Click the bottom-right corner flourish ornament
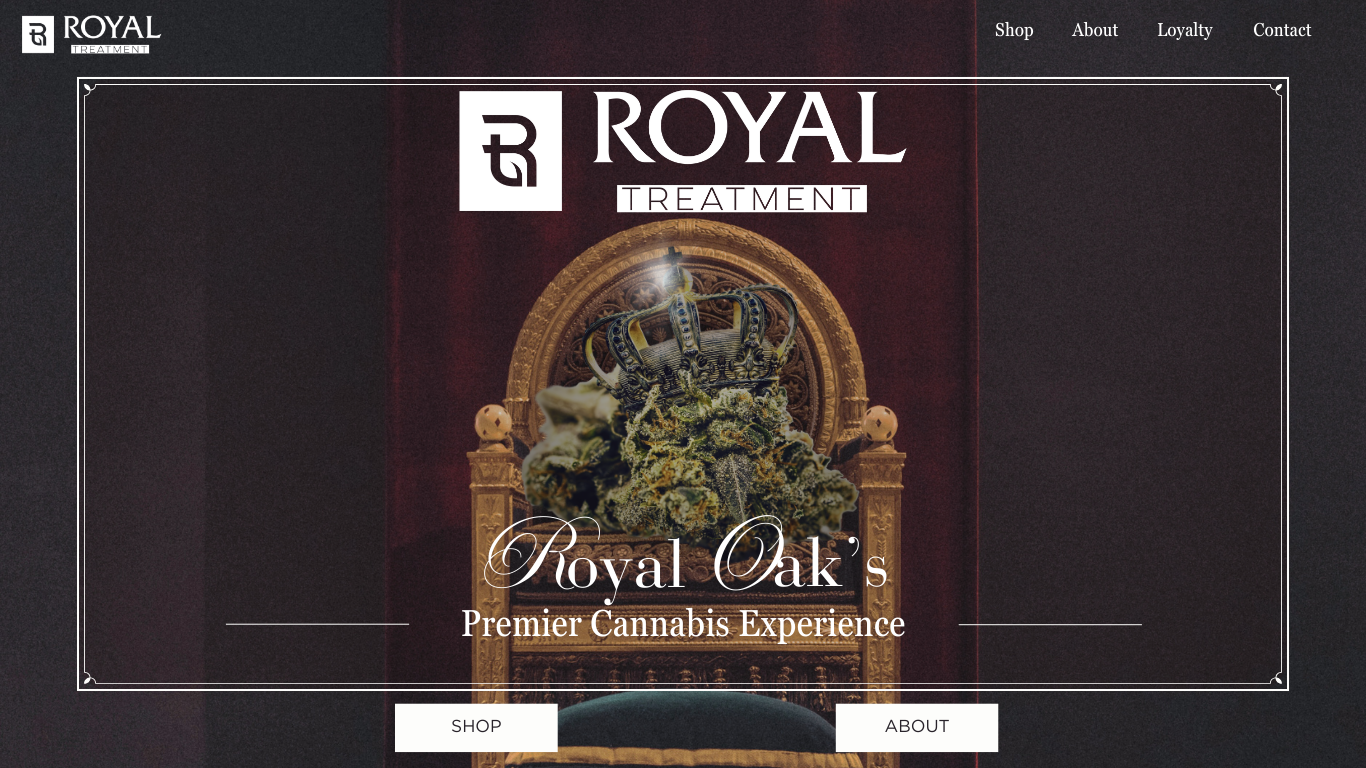Image resolution: width=1366 pixels, height=768 pixels. (1276, 679)
